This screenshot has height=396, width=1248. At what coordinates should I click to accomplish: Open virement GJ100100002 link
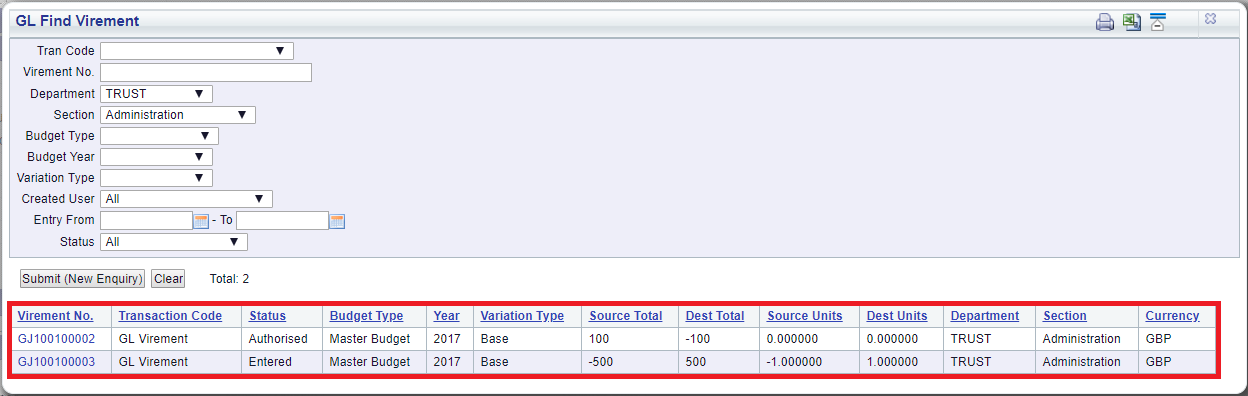click(x=56, y=339)
